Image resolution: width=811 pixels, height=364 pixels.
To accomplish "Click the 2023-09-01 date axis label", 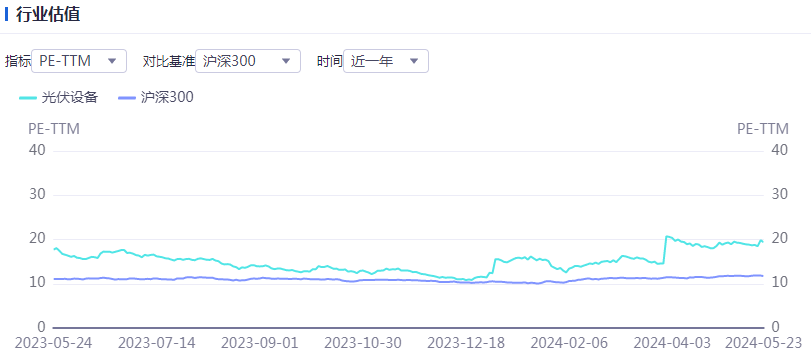I will point(260,343).
